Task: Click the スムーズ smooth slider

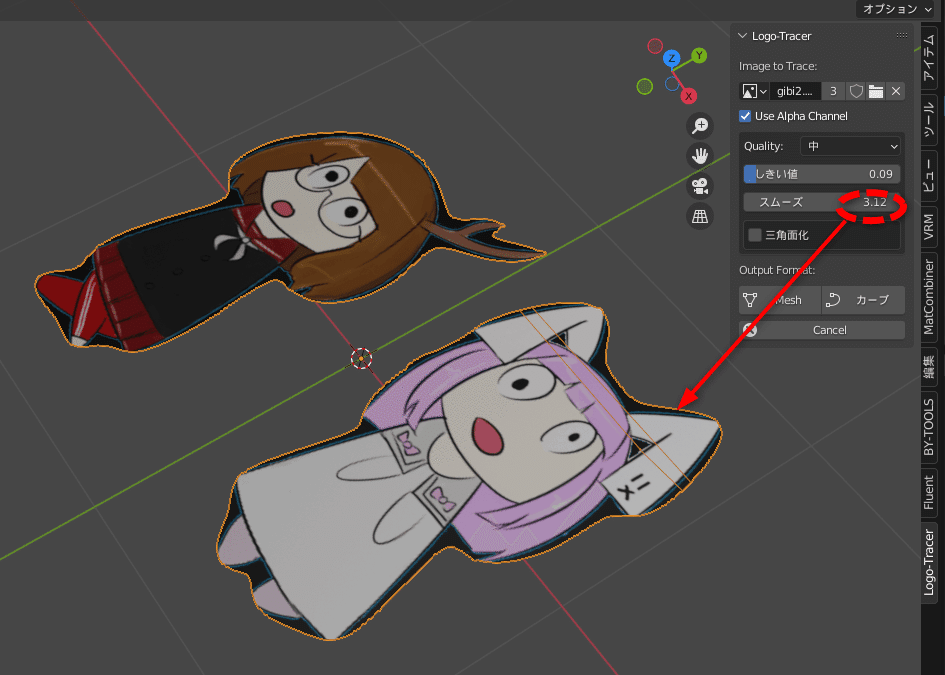Action: [822, 202]
